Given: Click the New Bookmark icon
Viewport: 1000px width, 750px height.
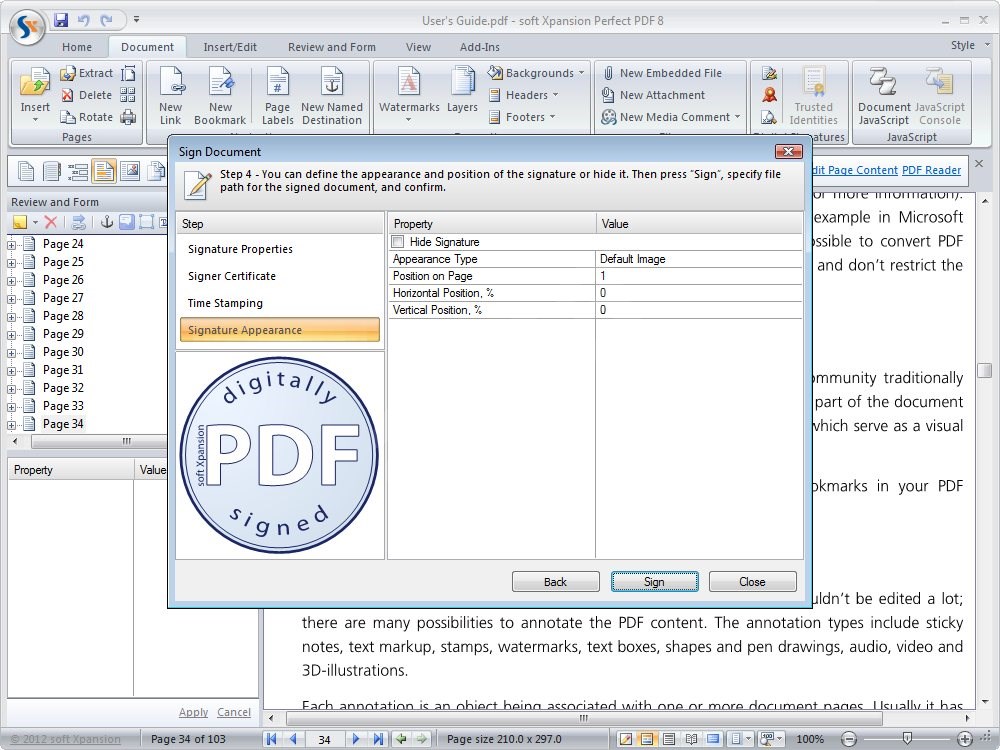Looking at the screenshot, I should tap(221, 82).
